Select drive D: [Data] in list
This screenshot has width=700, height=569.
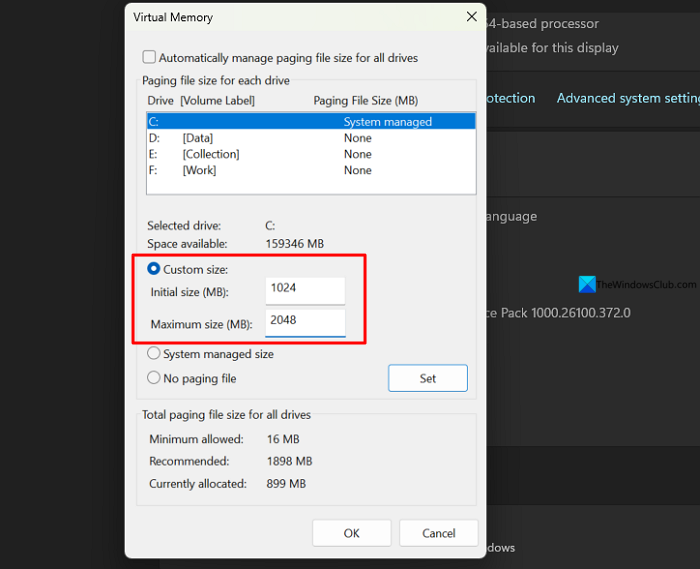click(x=311, y=138)
